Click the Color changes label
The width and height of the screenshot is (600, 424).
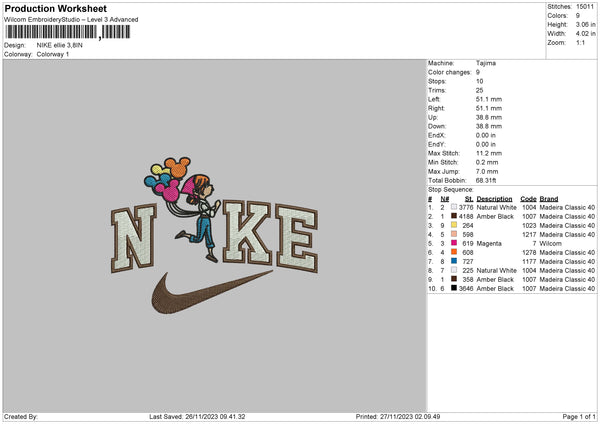coord(449,72)
